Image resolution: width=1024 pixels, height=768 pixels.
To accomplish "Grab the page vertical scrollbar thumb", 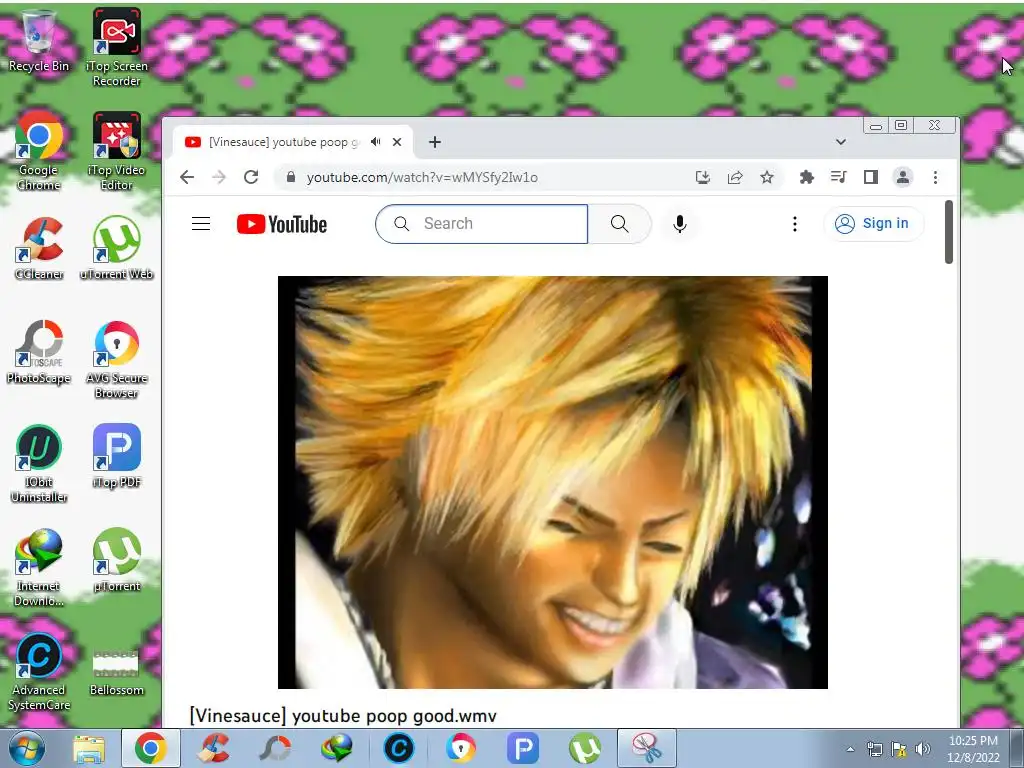I will 949,232.
